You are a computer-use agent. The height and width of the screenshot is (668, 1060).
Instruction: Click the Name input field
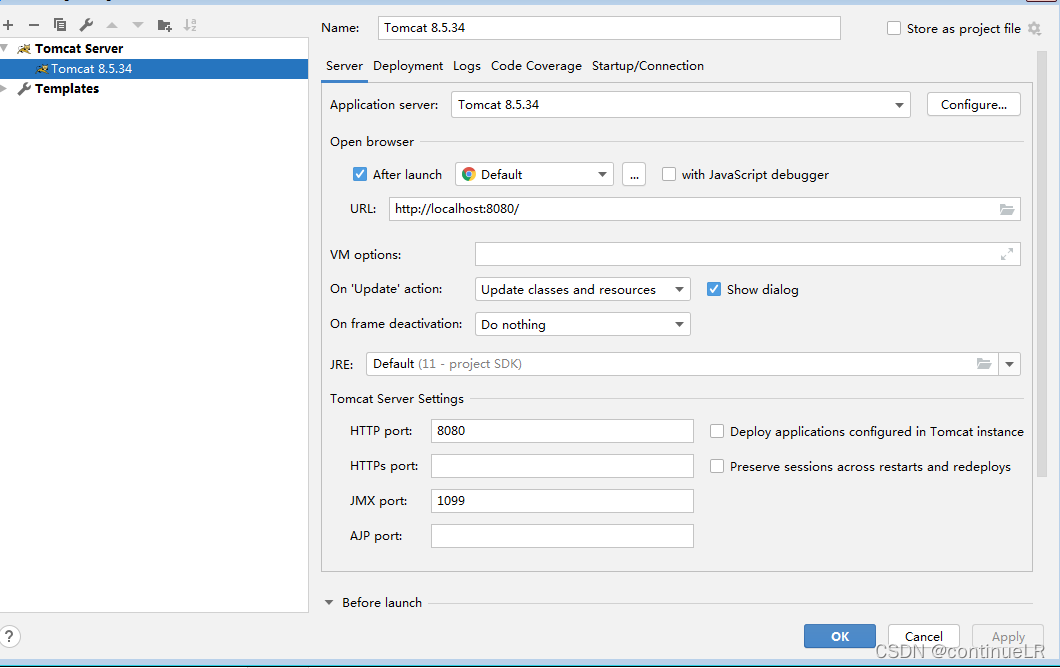[x=609, y=28]
